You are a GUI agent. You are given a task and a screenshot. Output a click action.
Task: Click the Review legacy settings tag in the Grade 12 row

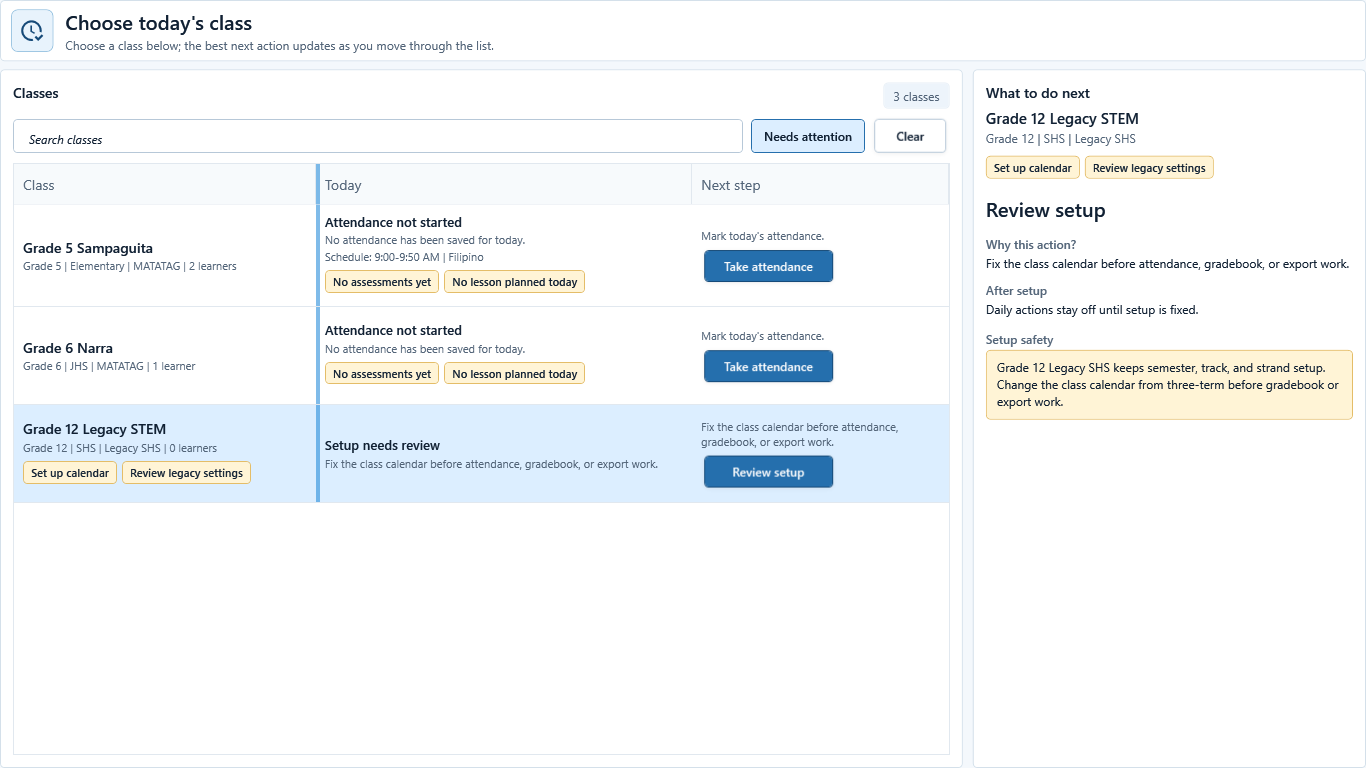pyautogui.click(x=187, y=473)
